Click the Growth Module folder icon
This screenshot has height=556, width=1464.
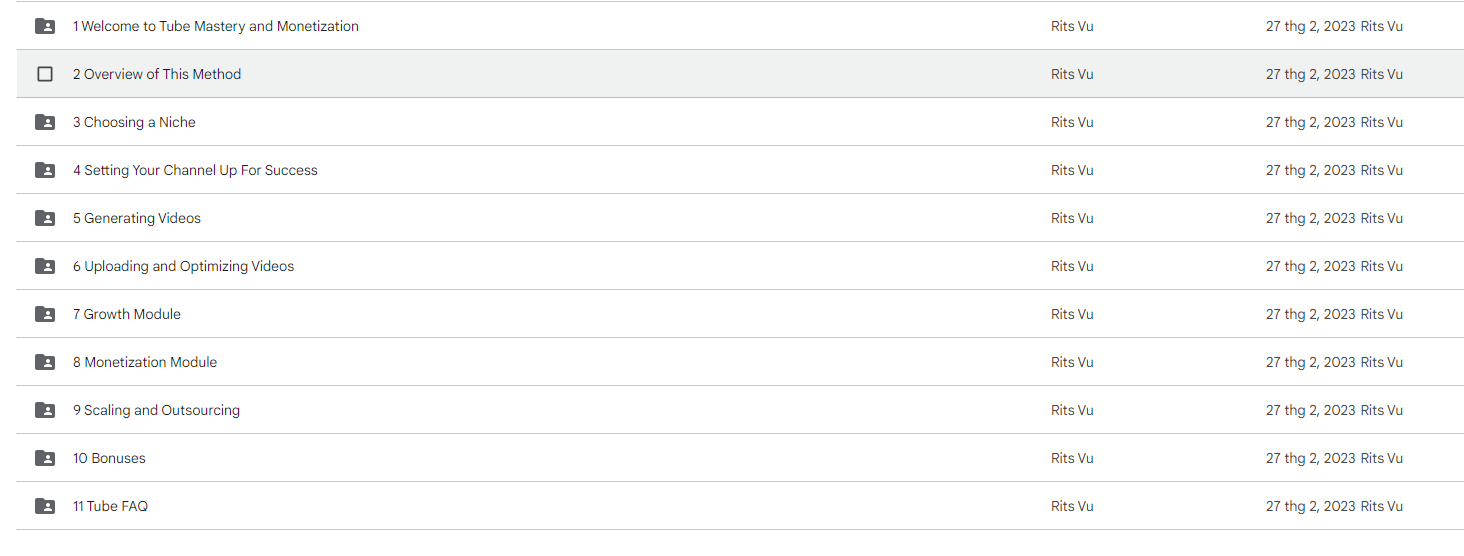(x=45, y=314)
